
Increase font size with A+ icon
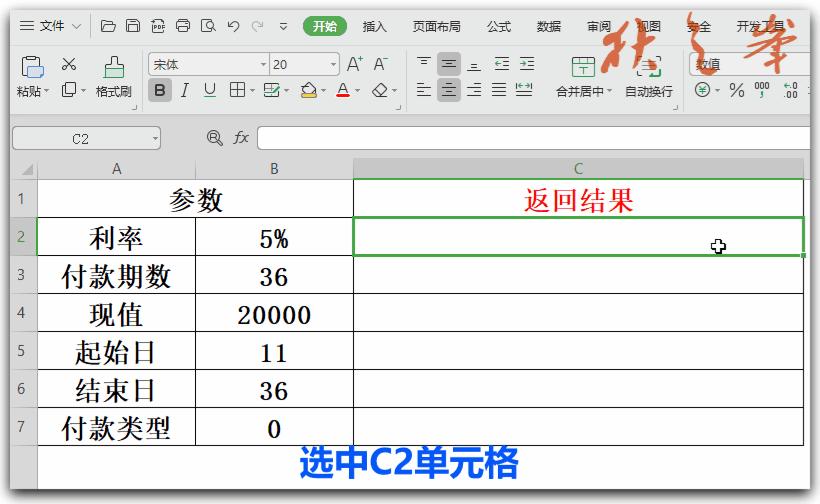(x=355, y=64)
